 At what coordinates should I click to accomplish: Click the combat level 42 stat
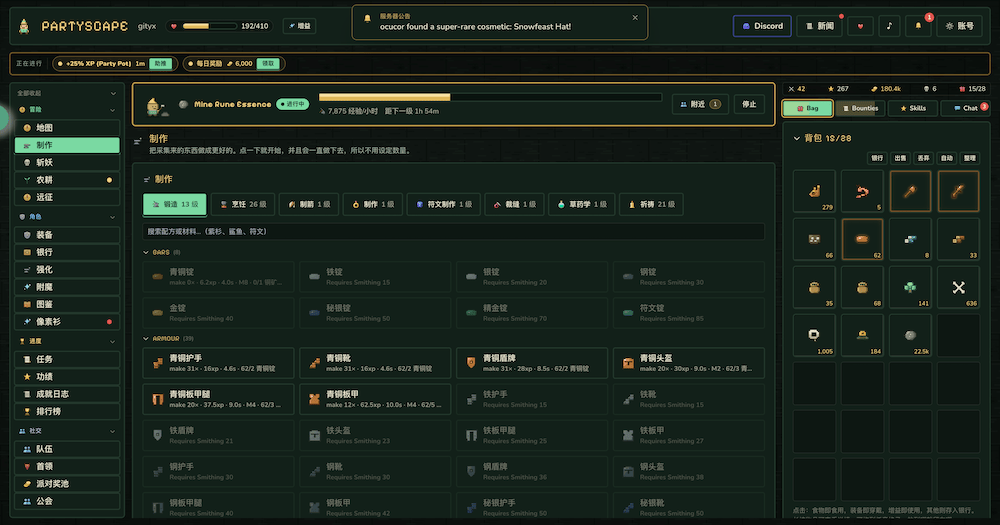coord(797,89)
